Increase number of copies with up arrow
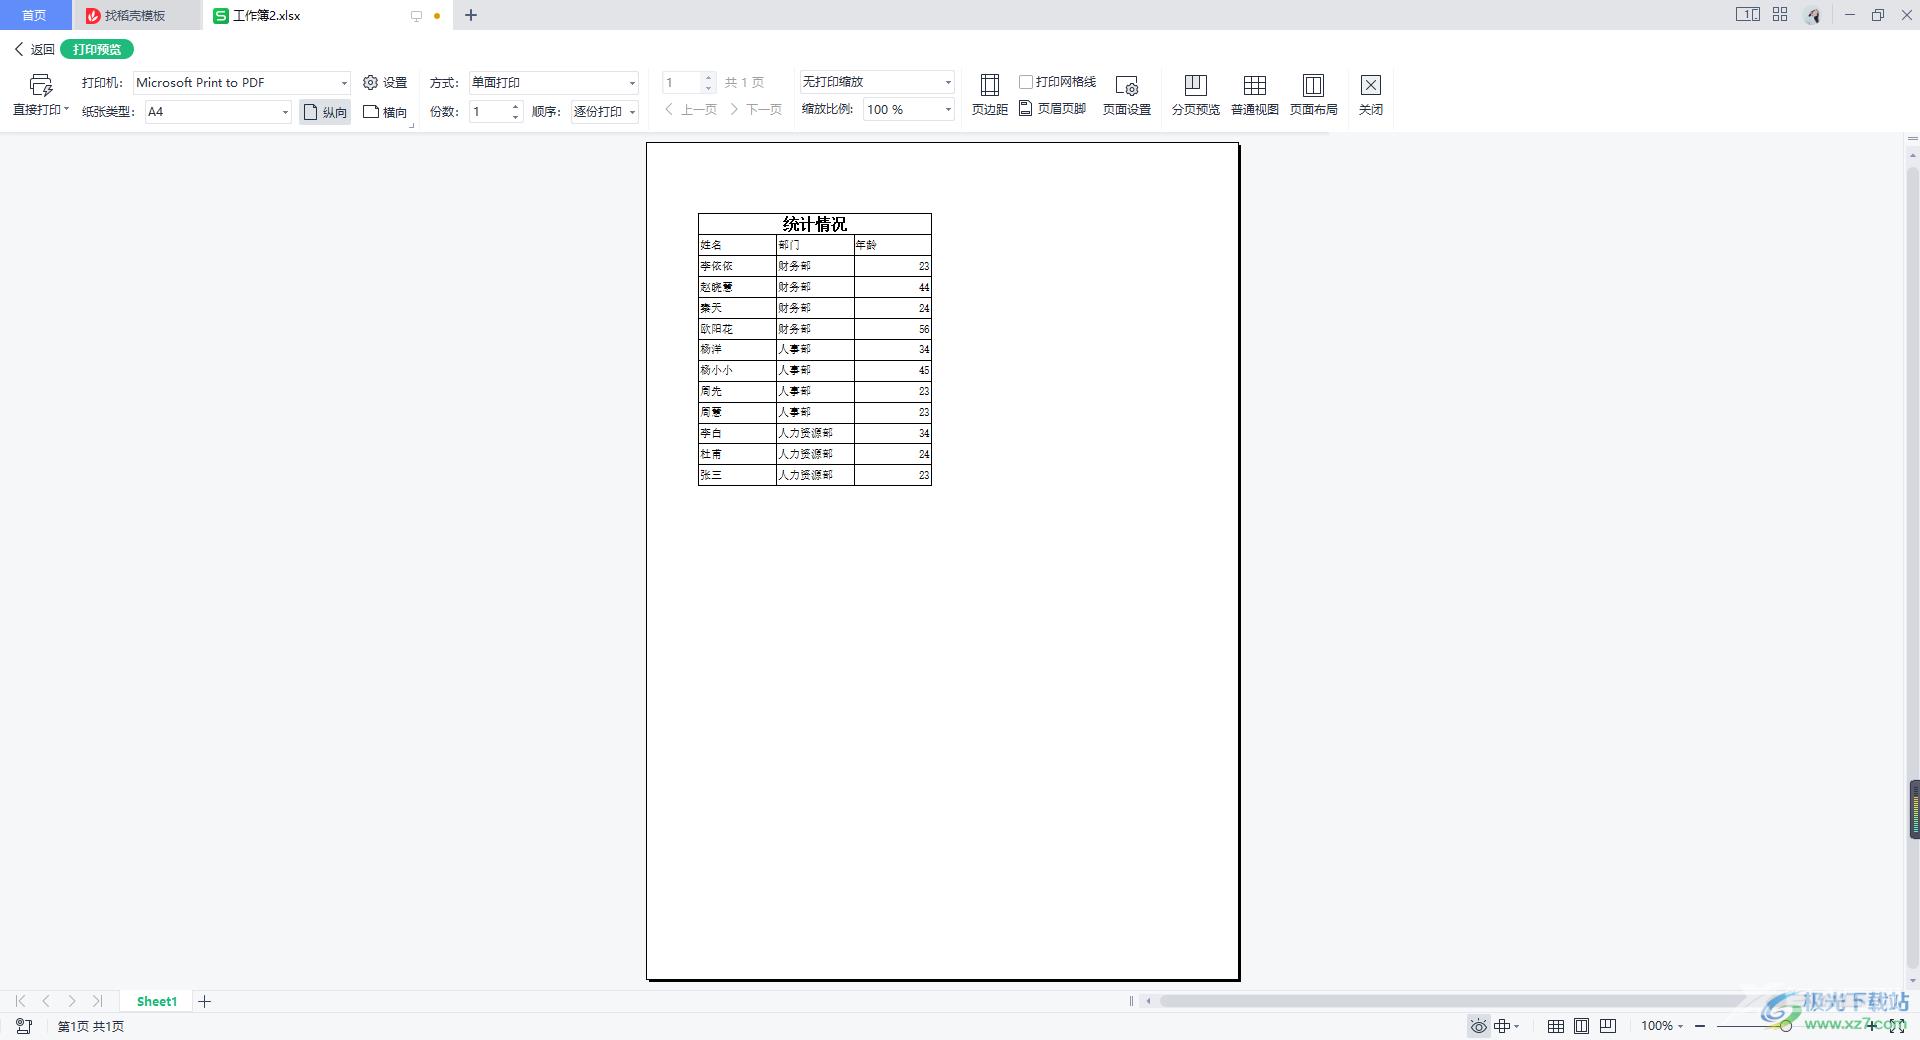1920x1040 pixels. pyautogui.click(x=515, y=107)
